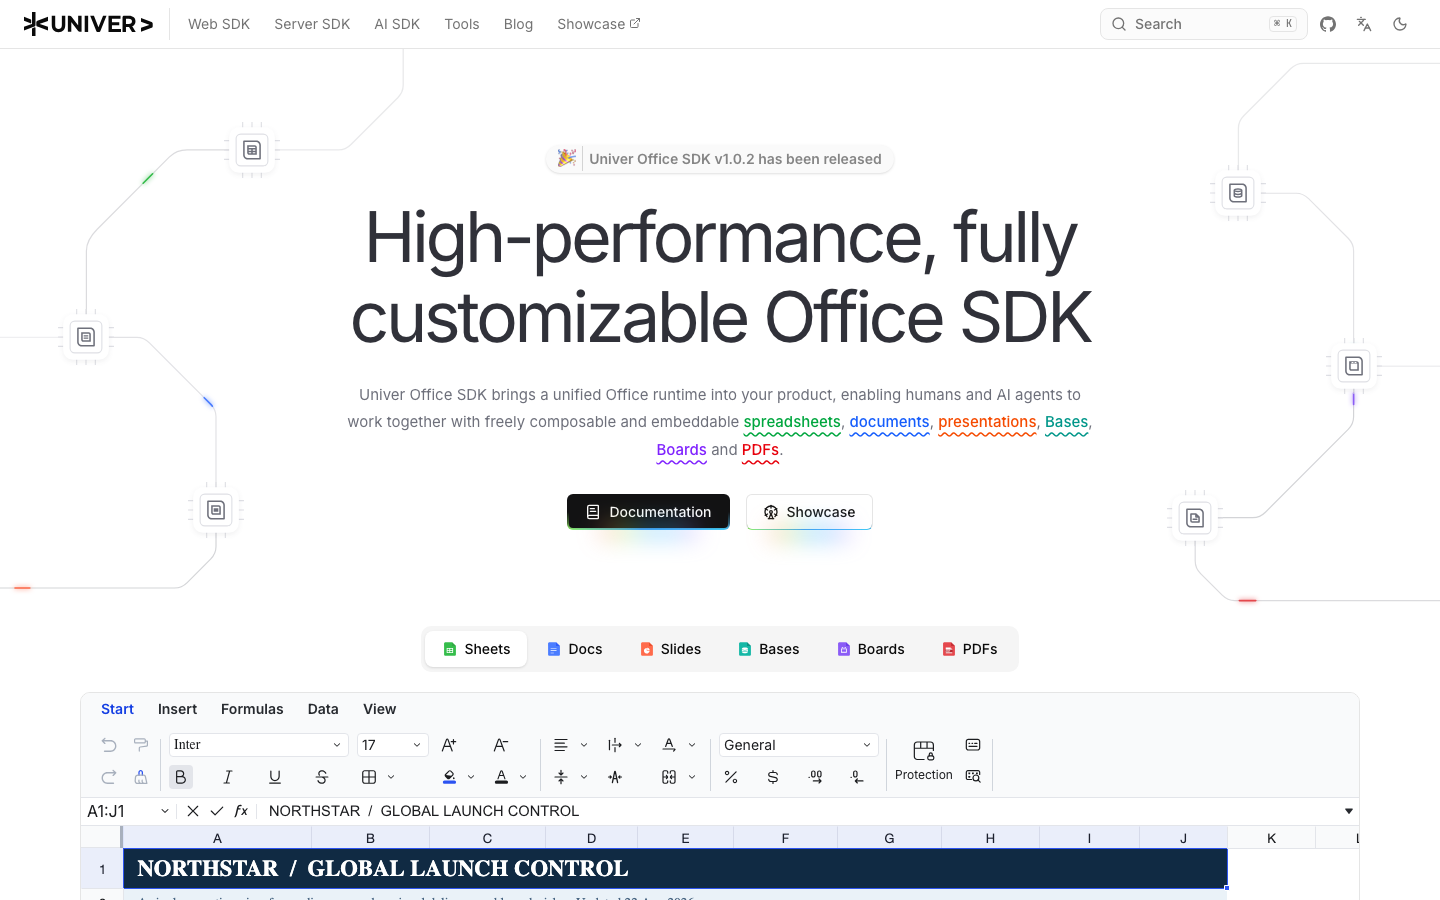Select the Bases demo tab
This screenshot has width=1440, height=900.
(769, 649)
